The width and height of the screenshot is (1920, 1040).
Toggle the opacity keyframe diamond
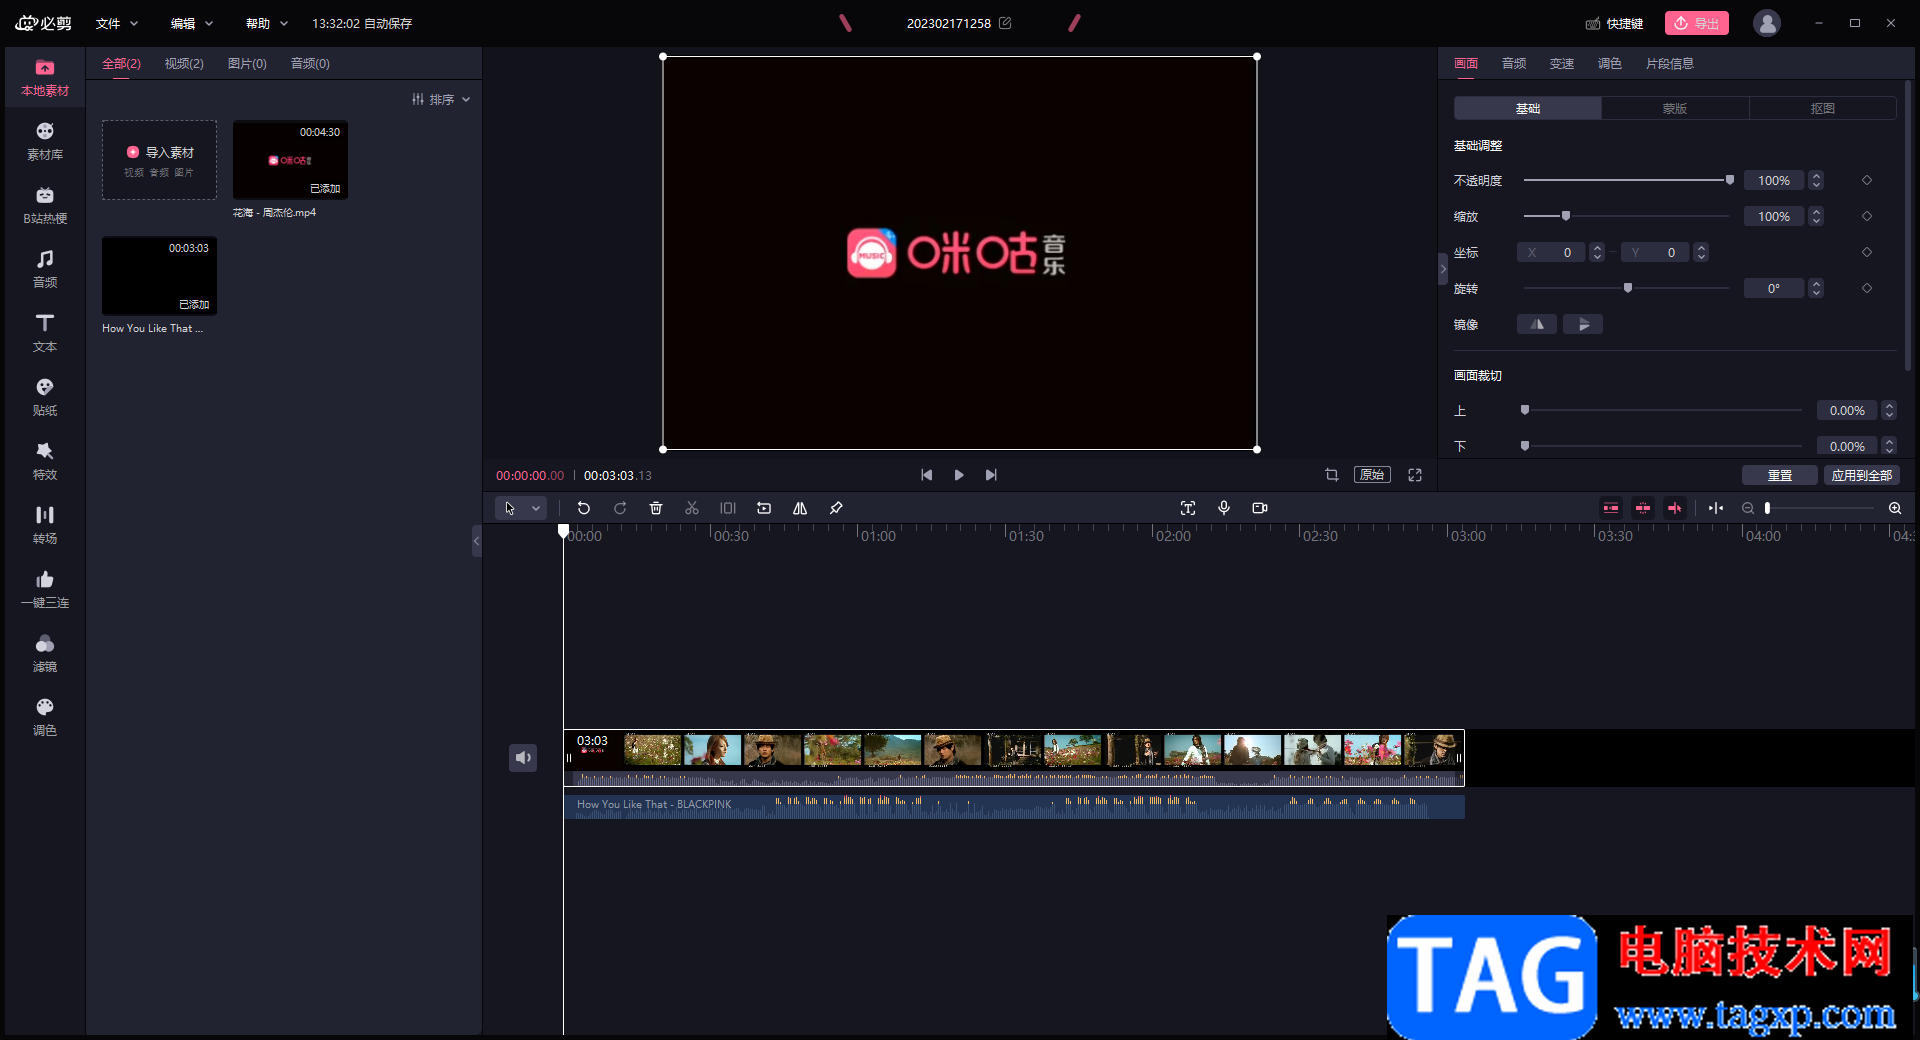[x=1867, y=180]
